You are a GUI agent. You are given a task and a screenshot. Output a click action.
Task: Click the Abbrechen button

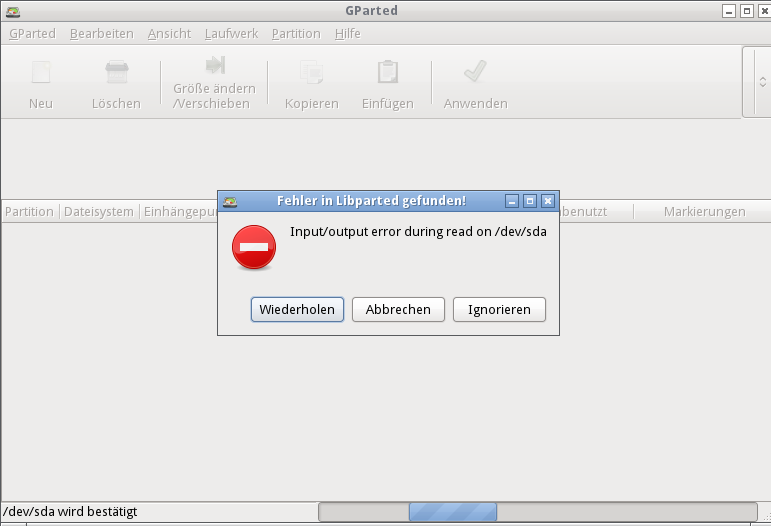coord(398,309)
